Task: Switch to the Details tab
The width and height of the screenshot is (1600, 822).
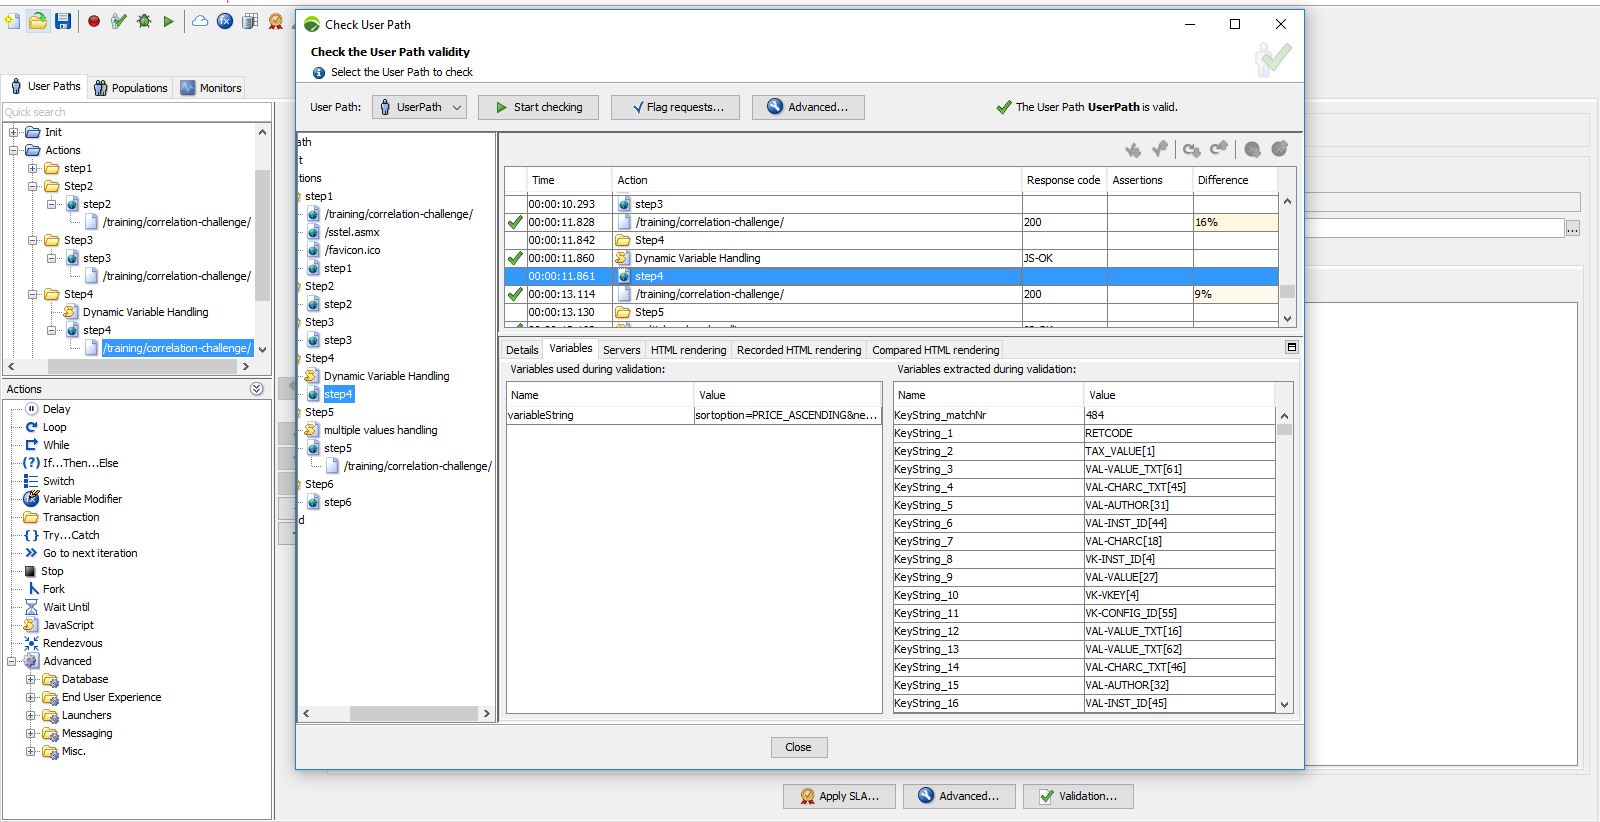Action: pyautogui.click(x=522, y=350)
